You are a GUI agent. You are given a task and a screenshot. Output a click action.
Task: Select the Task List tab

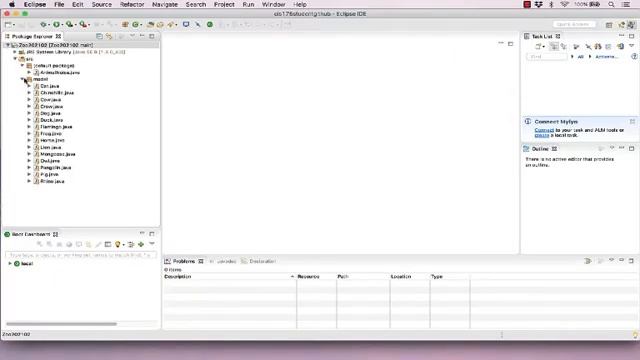point(542,36)
